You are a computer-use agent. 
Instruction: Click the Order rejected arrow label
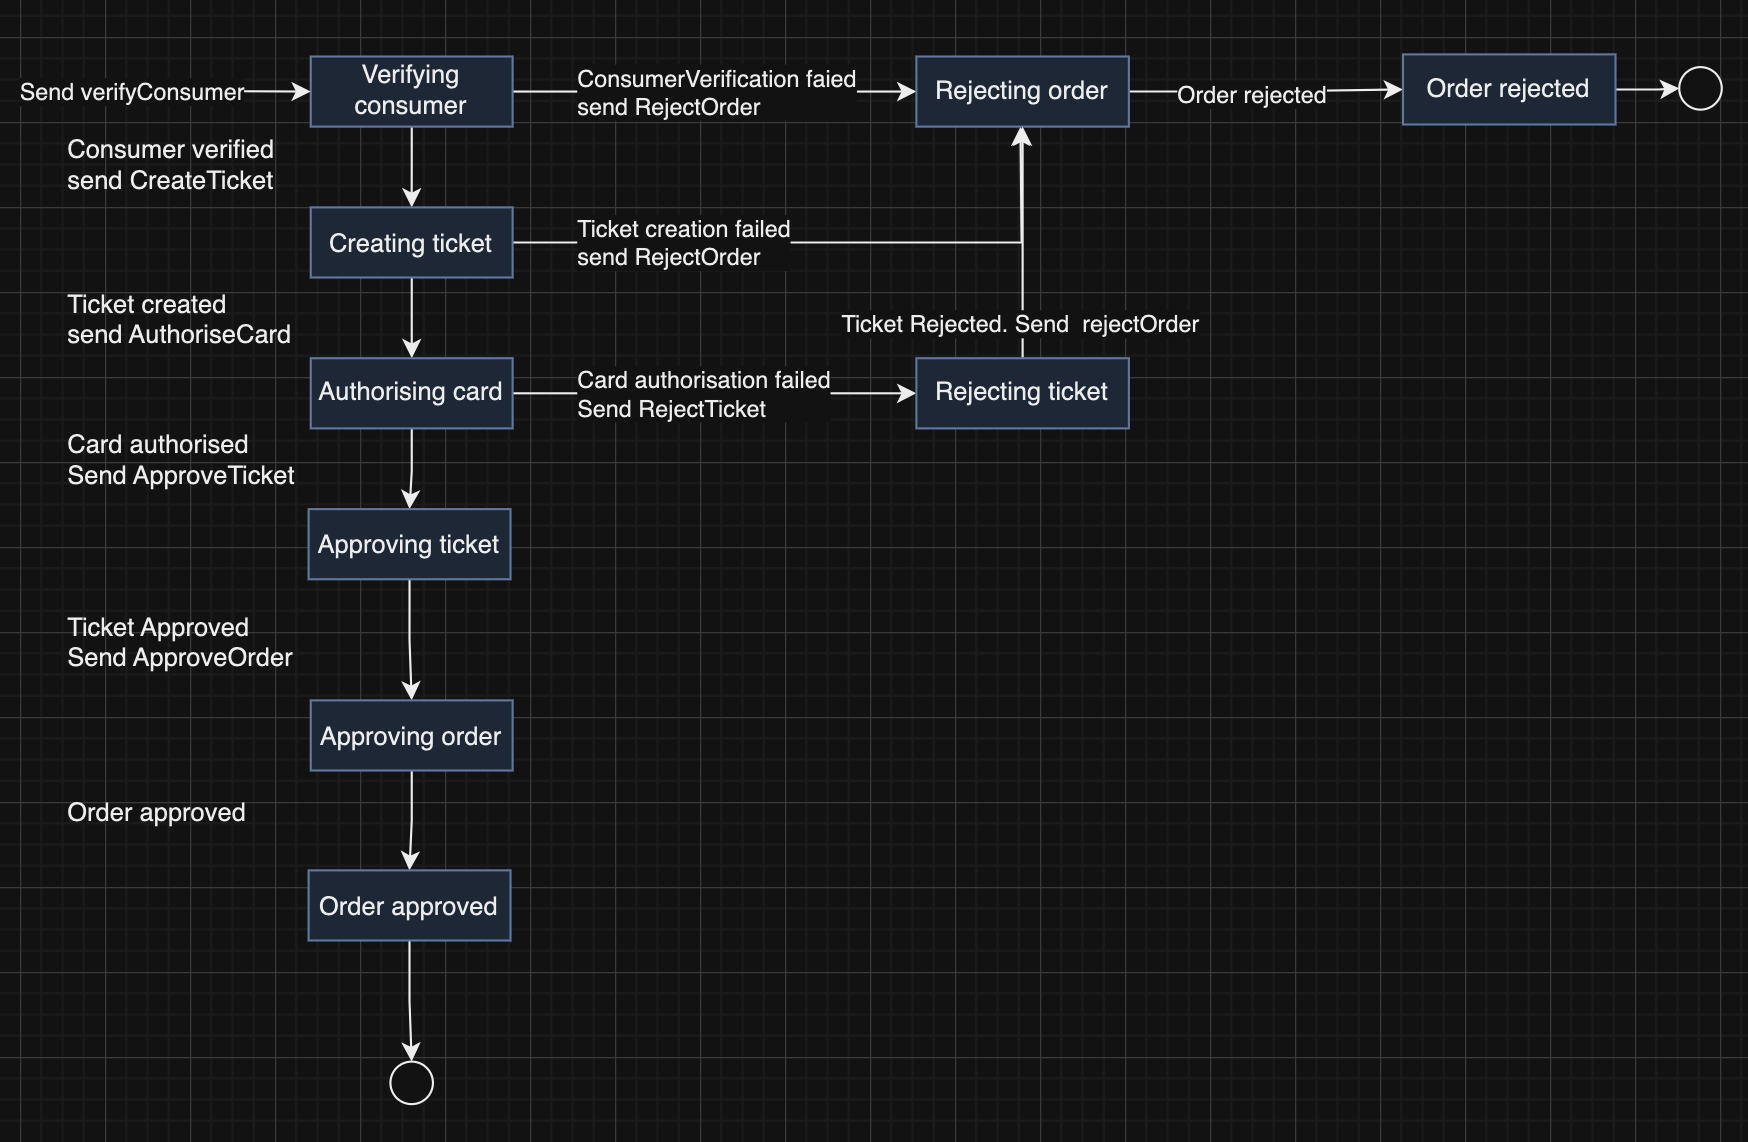click(x=1251, y=95)
